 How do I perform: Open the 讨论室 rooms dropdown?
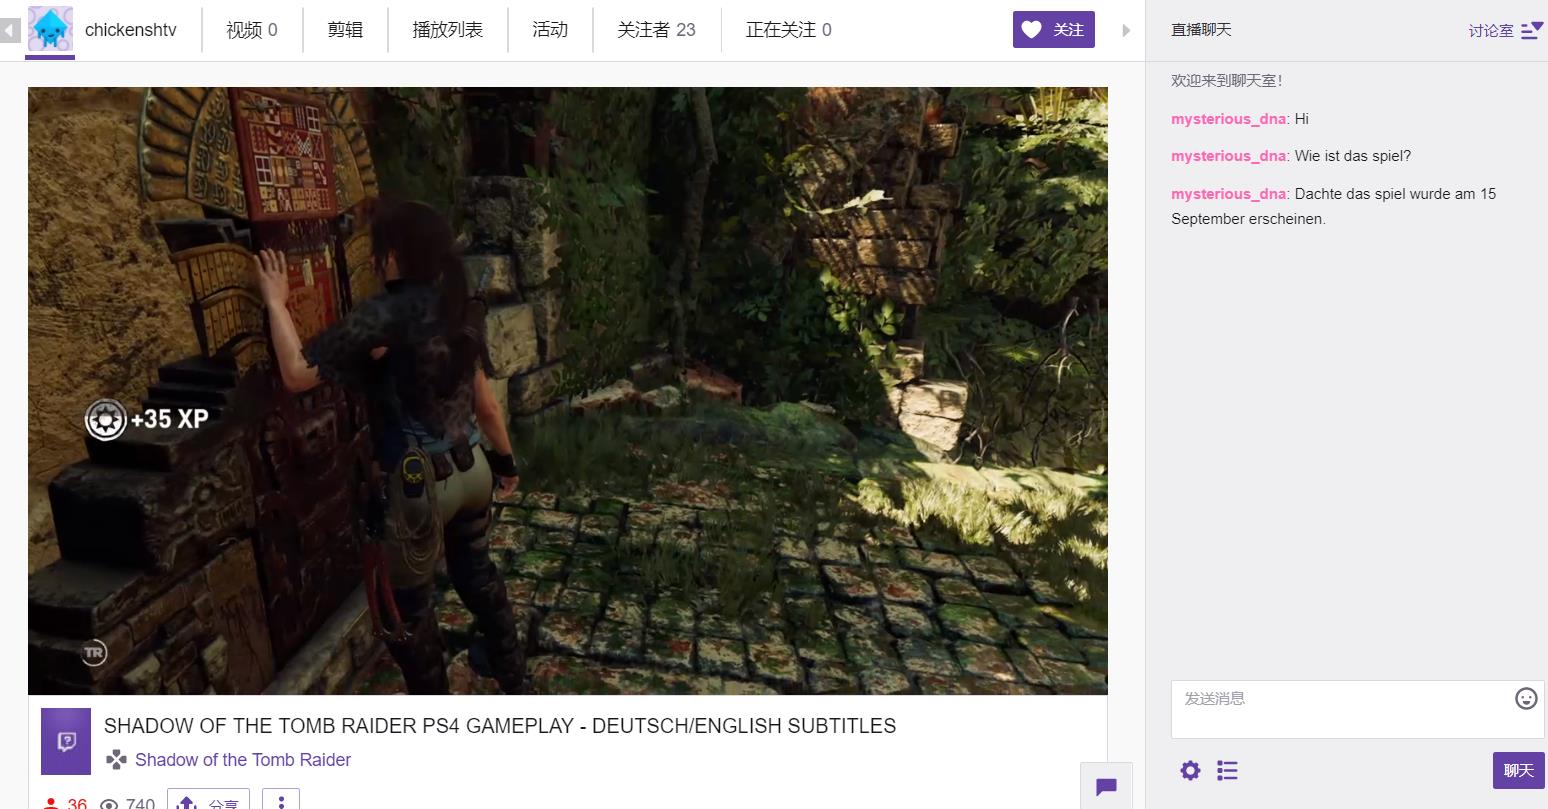1506,31
